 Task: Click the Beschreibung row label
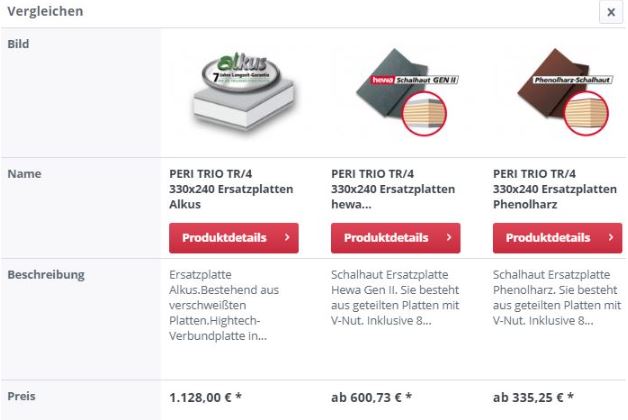click(45, 273)
